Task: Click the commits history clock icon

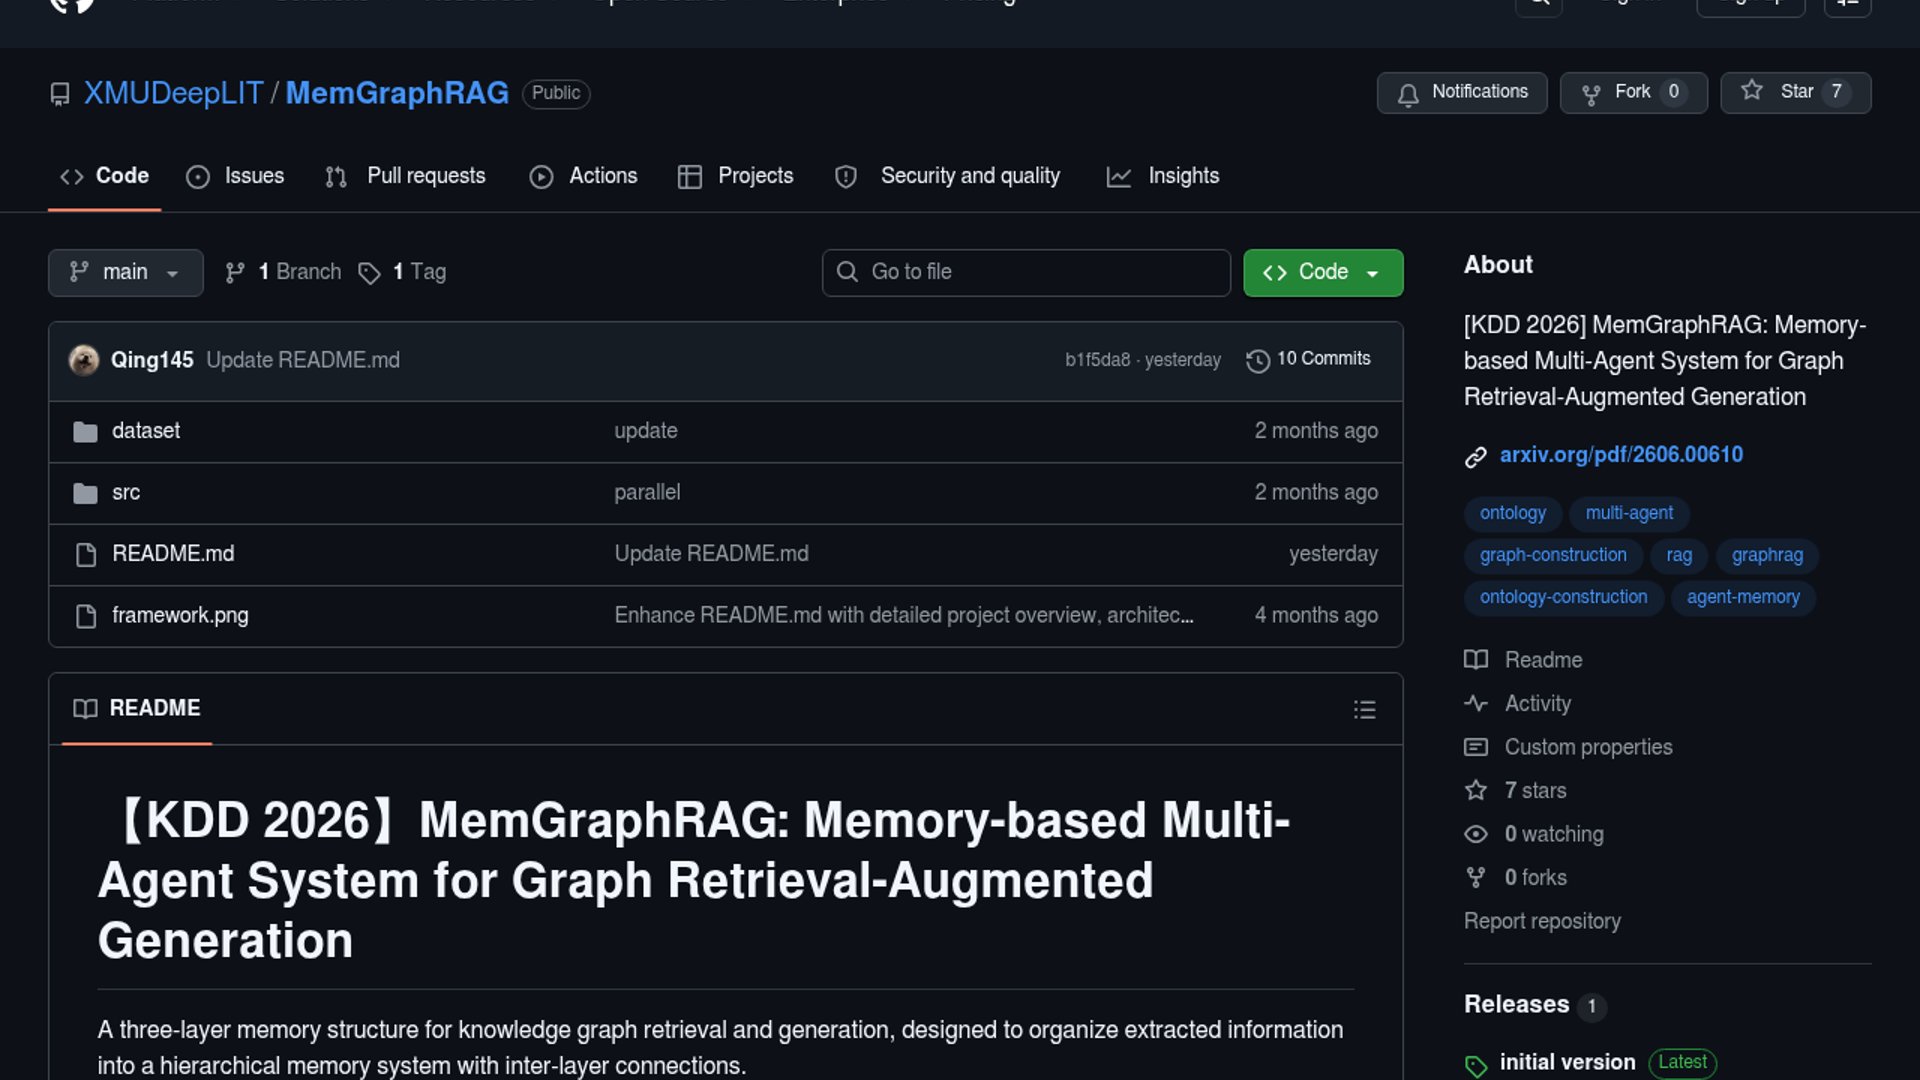Action: [1258, 360]
